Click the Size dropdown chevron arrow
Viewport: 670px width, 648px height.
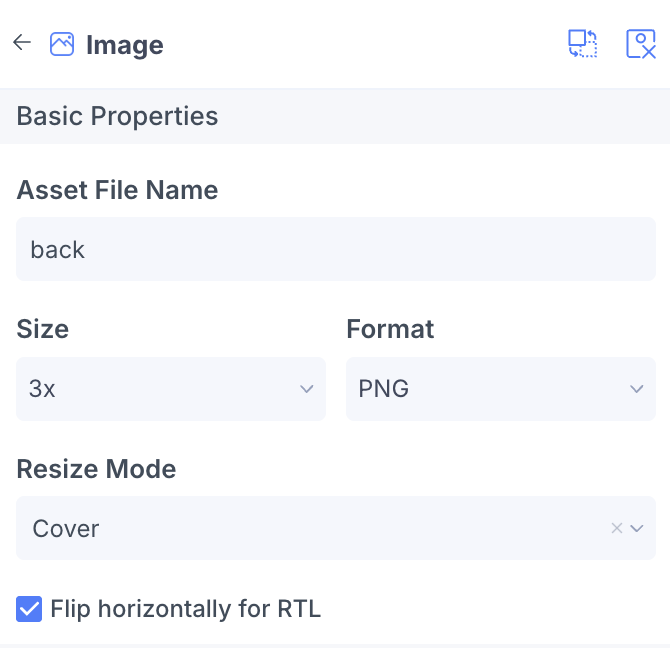[x=307, y=389]
